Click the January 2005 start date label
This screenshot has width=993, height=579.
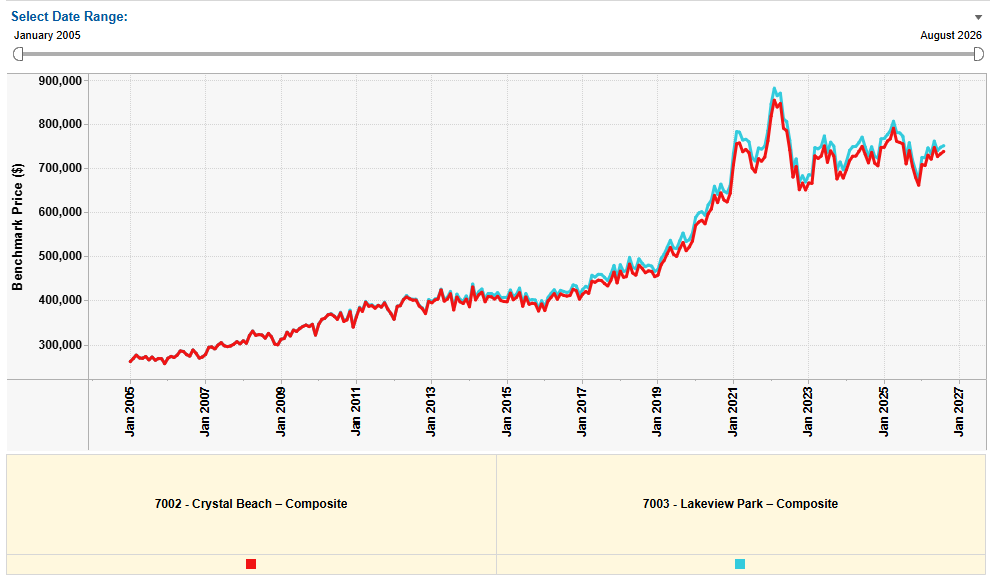click(x=47, y=35)
